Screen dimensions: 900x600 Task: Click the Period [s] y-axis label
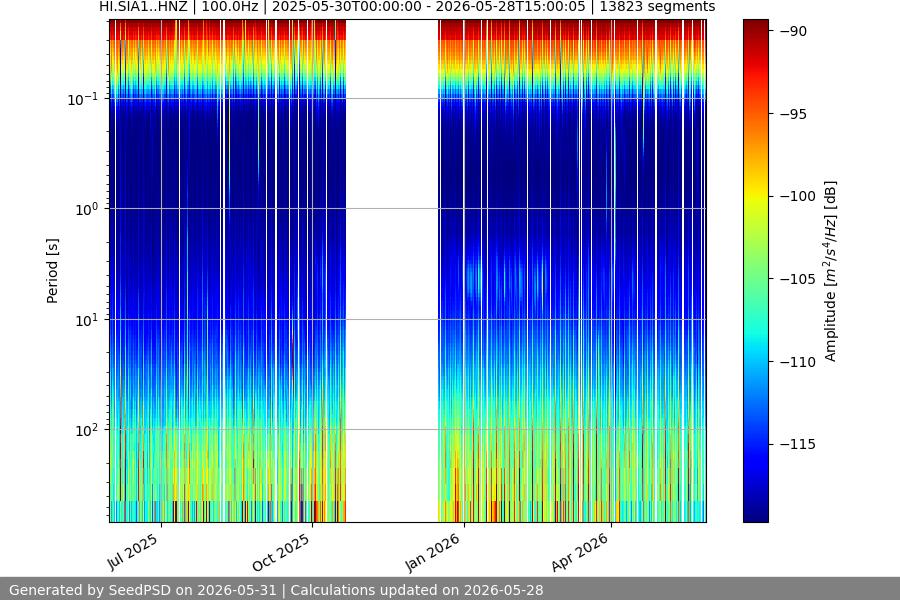pos(52,271)
